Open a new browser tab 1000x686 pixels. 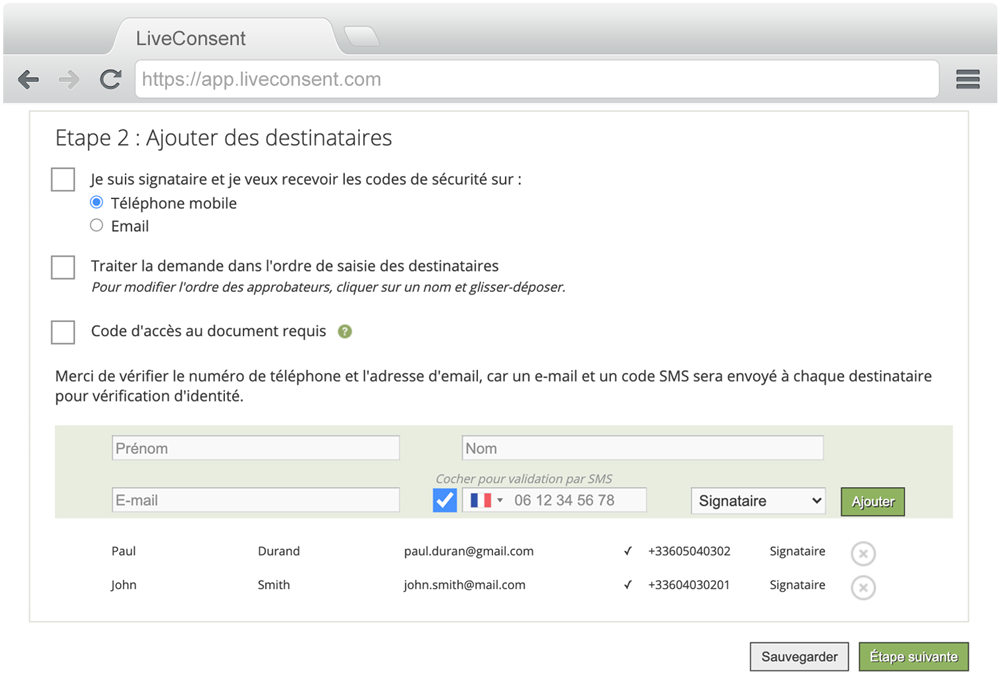(x=361, y=37)
